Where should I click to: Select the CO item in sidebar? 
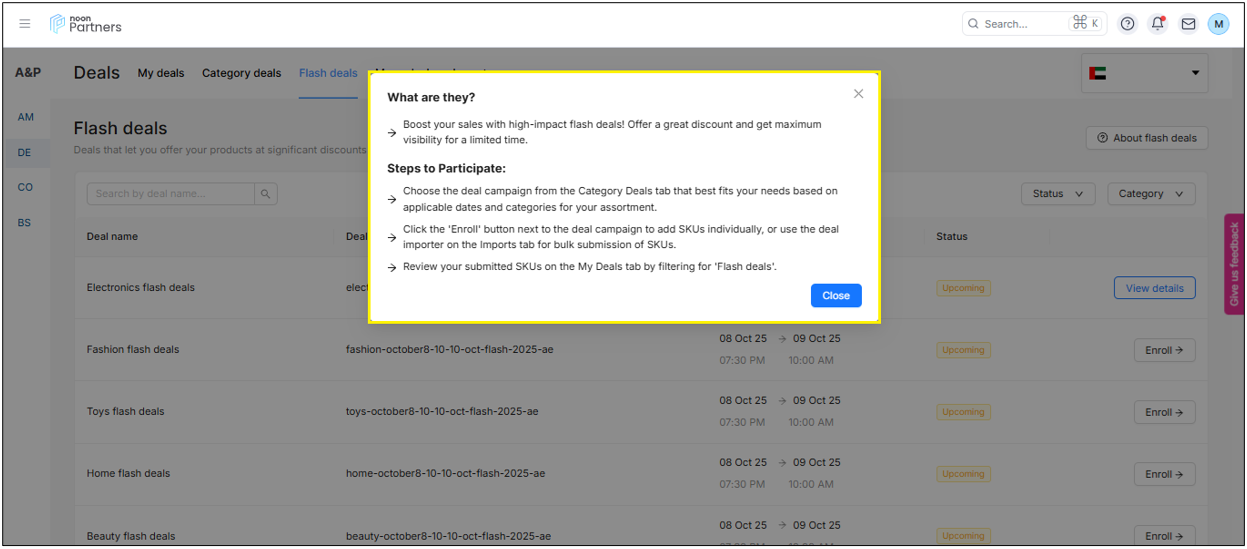click(25, 188)
